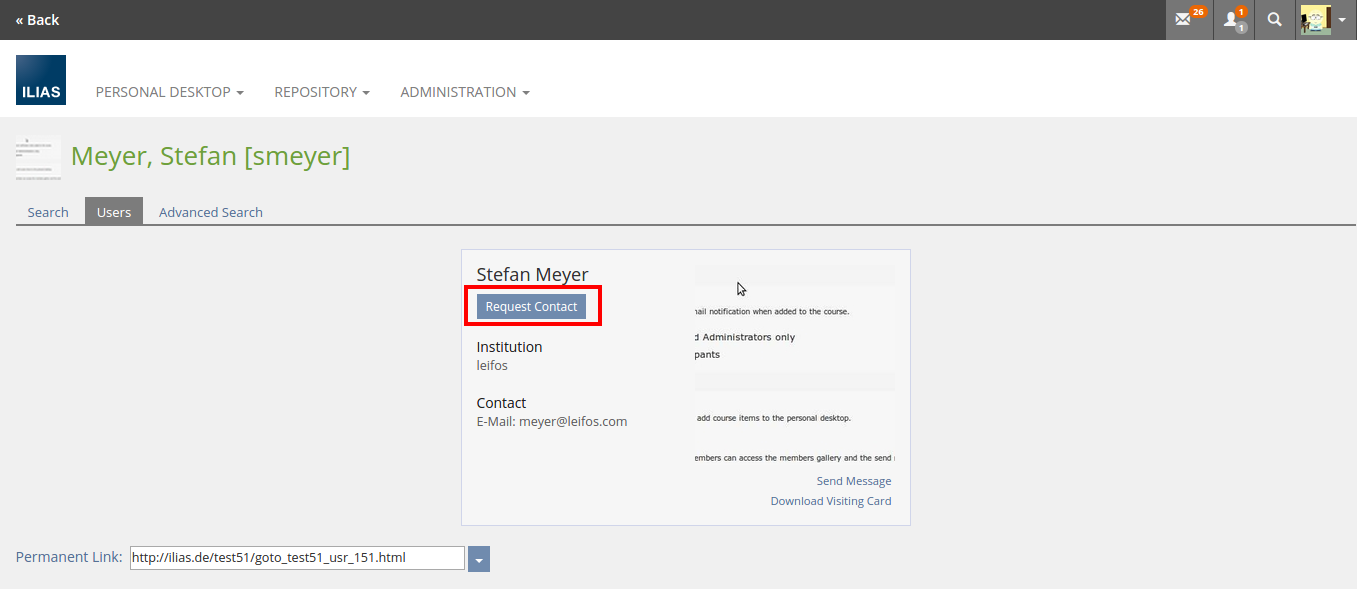Click Stefan Meyer's profile picture in card

point(794,364)
